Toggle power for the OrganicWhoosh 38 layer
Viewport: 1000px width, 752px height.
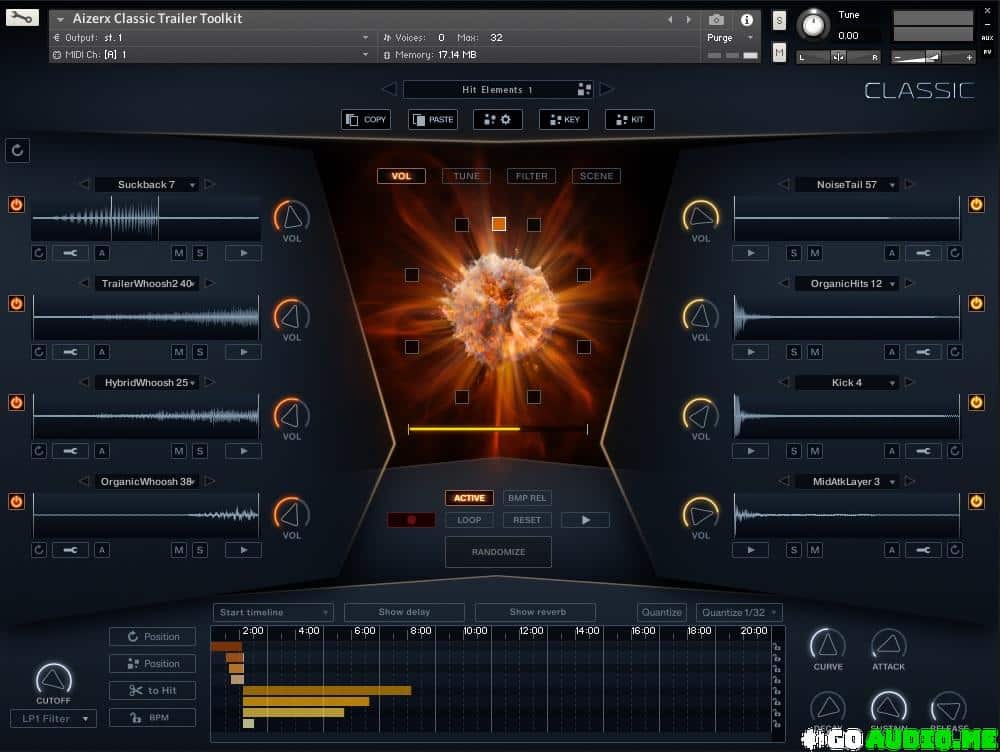point(17,501)
